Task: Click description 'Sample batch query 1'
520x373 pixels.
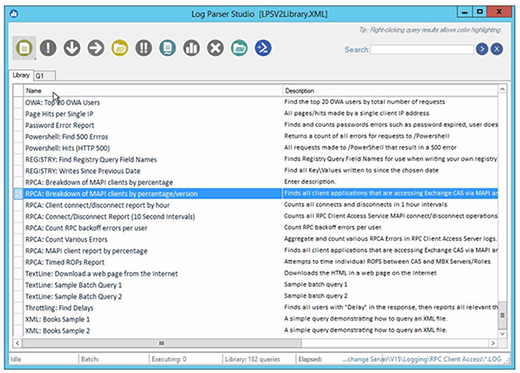Action: click(x=316, y=284)
